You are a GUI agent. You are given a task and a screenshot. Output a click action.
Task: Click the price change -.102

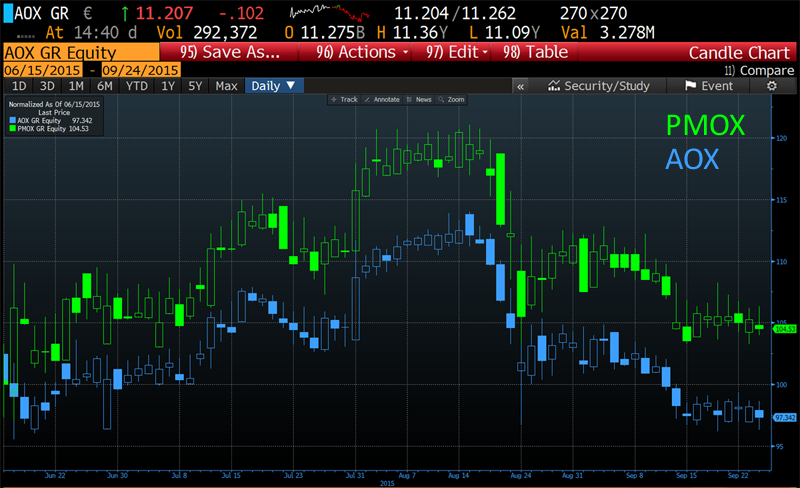tap(241, 13)
